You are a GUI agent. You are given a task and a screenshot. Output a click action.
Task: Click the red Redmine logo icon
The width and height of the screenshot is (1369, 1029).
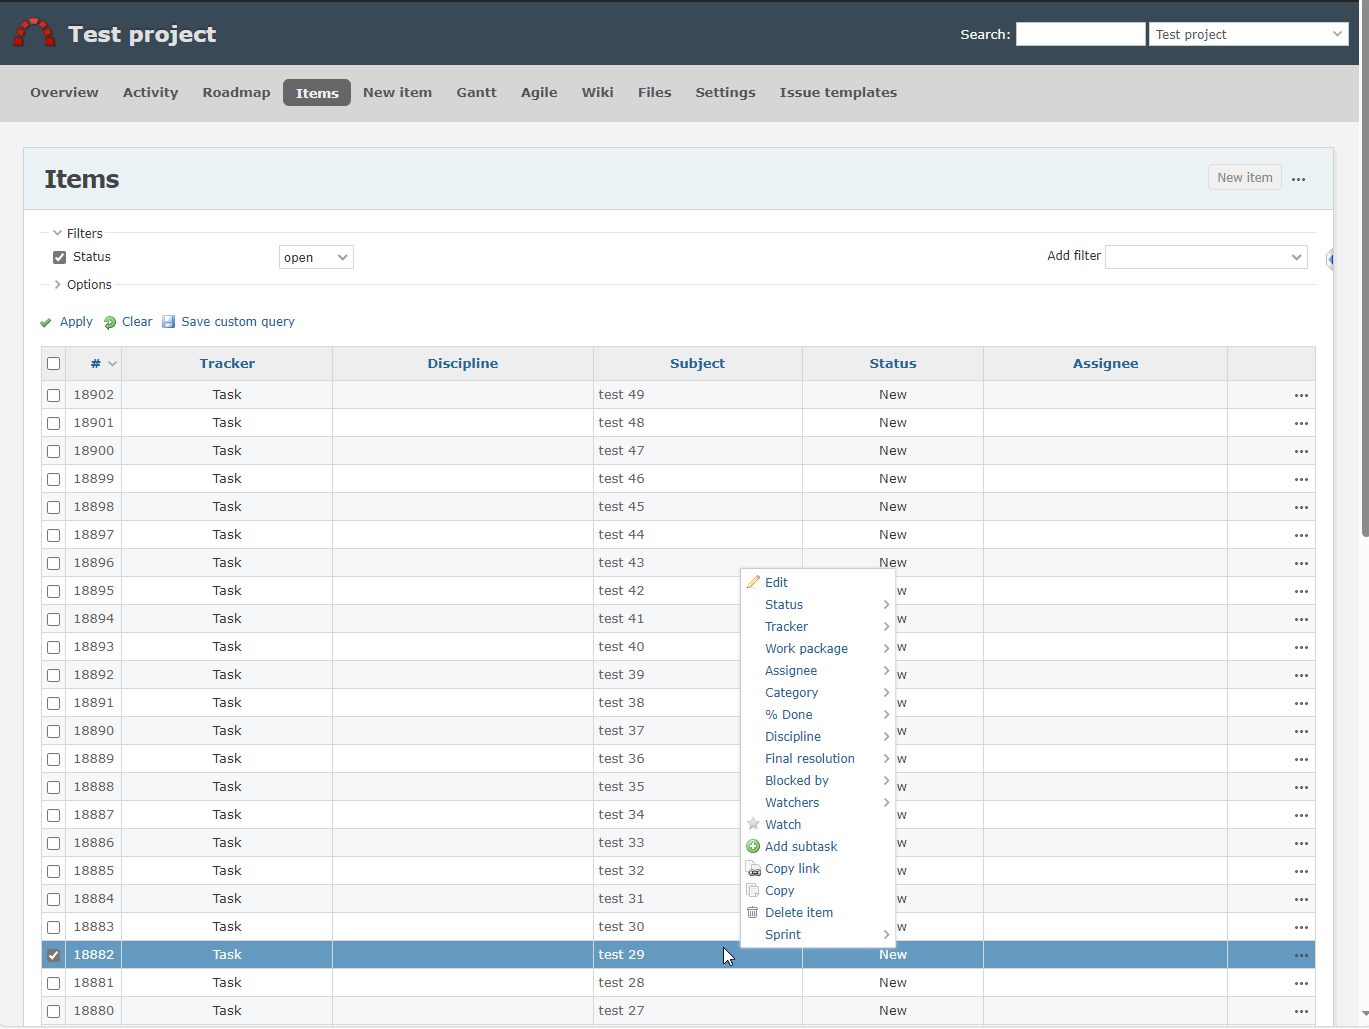[x=34, y=33]
